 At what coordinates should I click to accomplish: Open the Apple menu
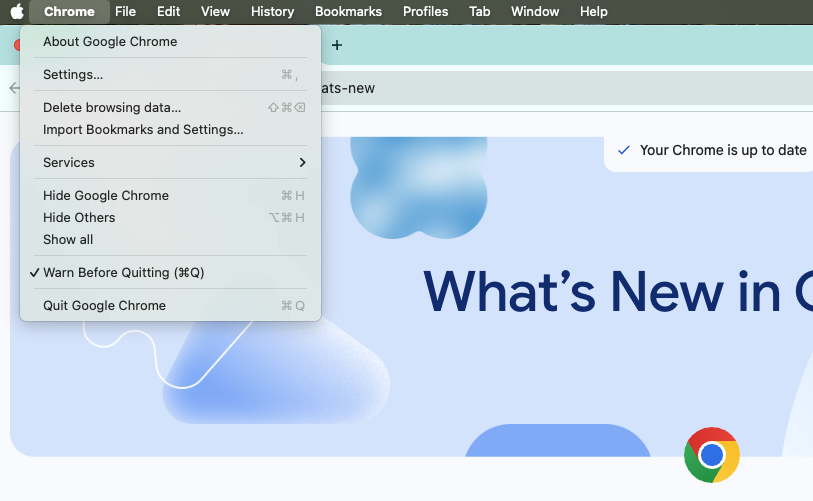coord(17,11)
